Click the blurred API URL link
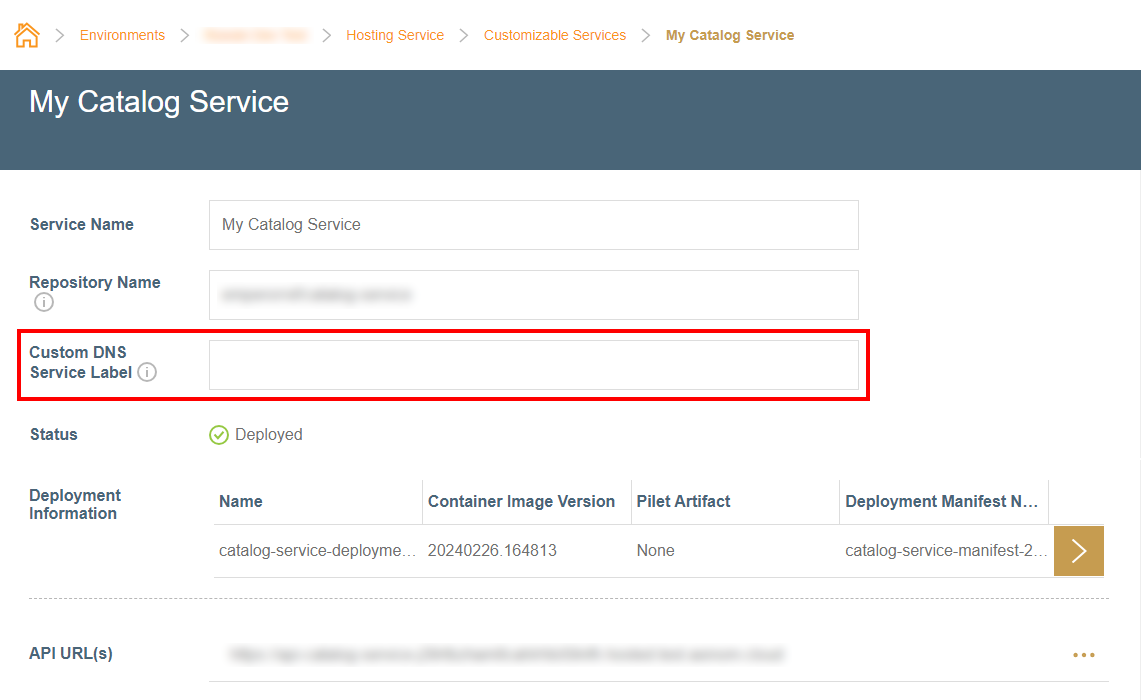The height and width of the screenshot is (700, 1141). click(507, 655)
